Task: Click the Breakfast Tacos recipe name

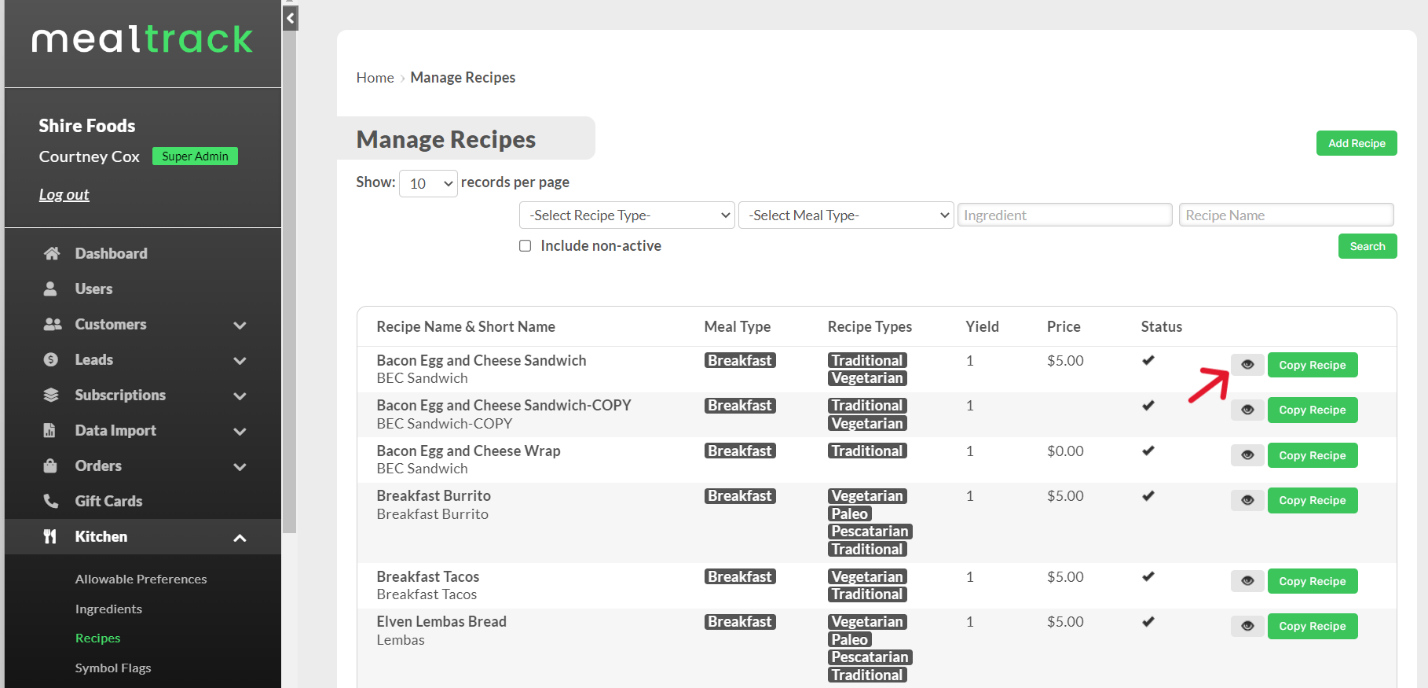Action: (428, 577)
